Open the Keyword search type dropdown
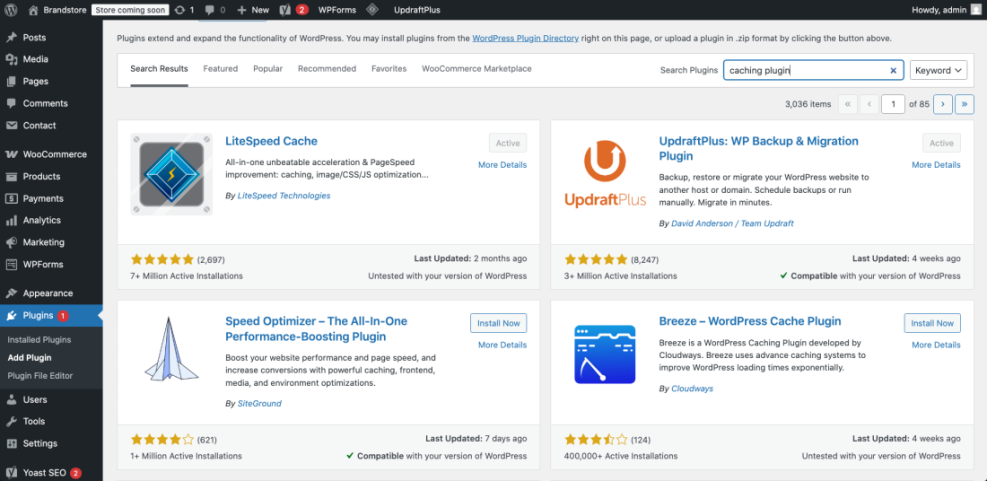 pyautogui.click(x=938, y=71)
